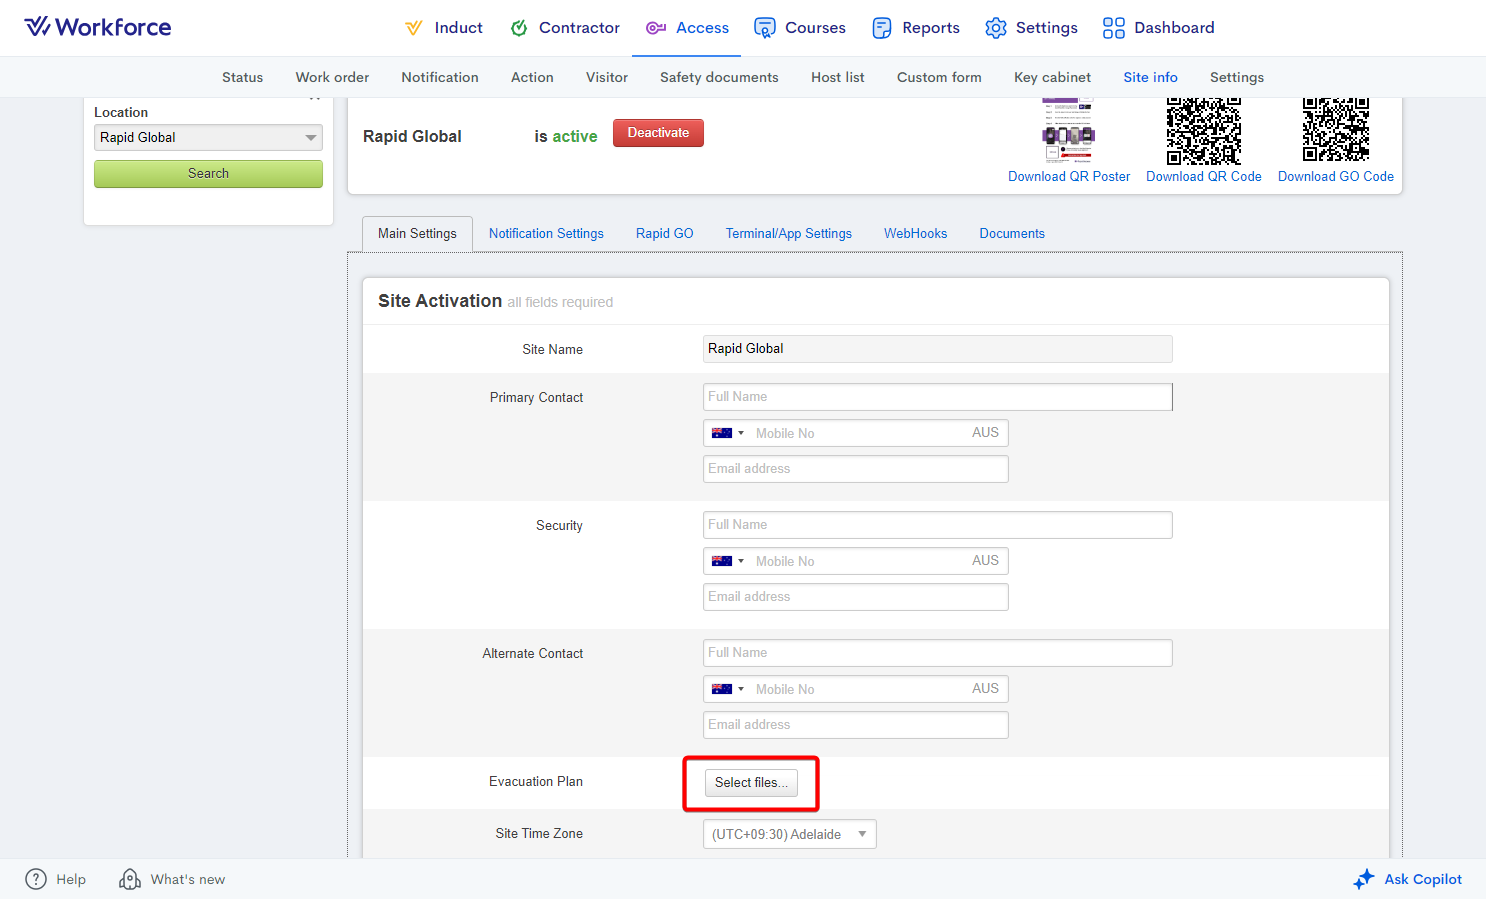Select the Safety documents submenu item
Screen dimensions: 1486x899
[x=719, y=77]
